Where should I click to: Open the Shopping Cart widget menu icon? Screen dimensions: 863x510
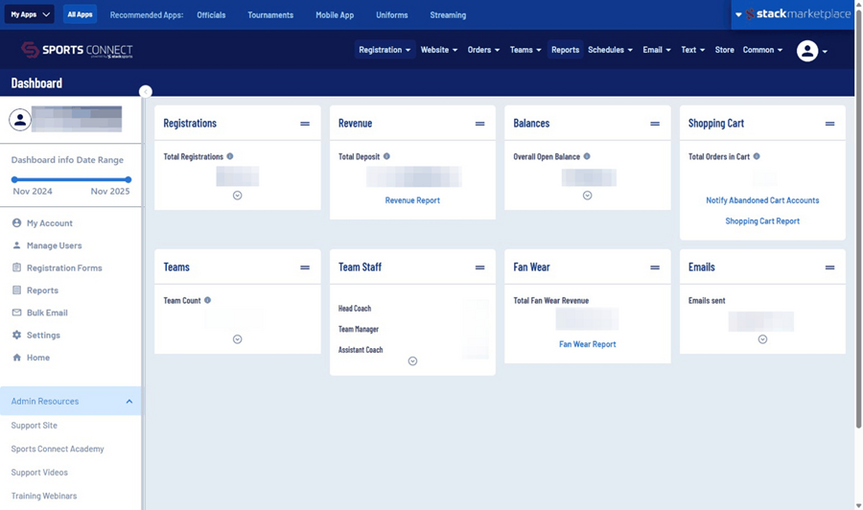(829, 124)
